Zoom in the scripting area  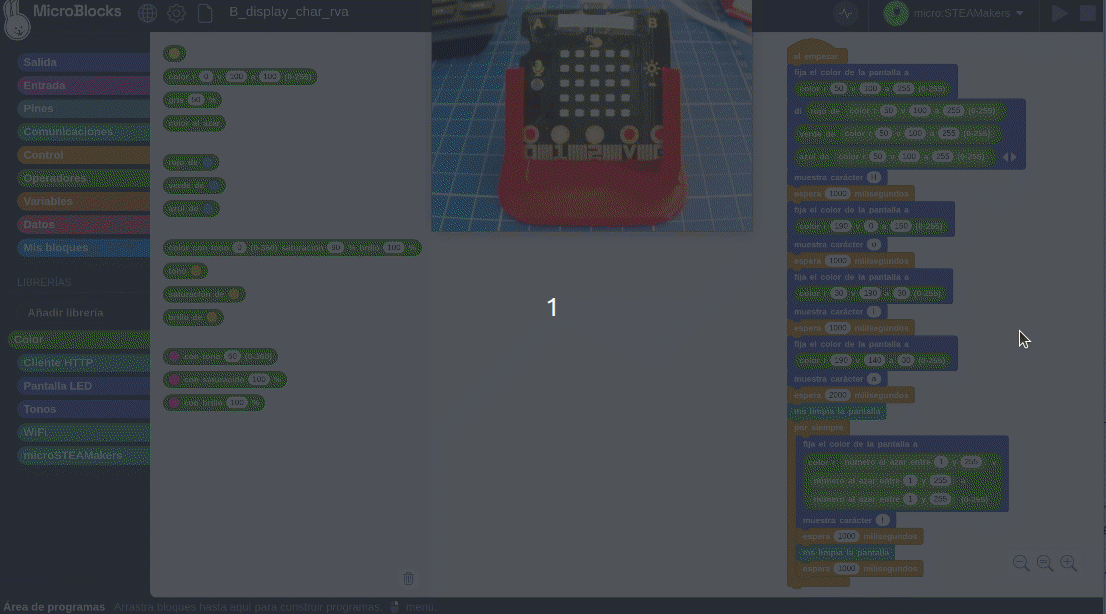(x=1069, y=562)
